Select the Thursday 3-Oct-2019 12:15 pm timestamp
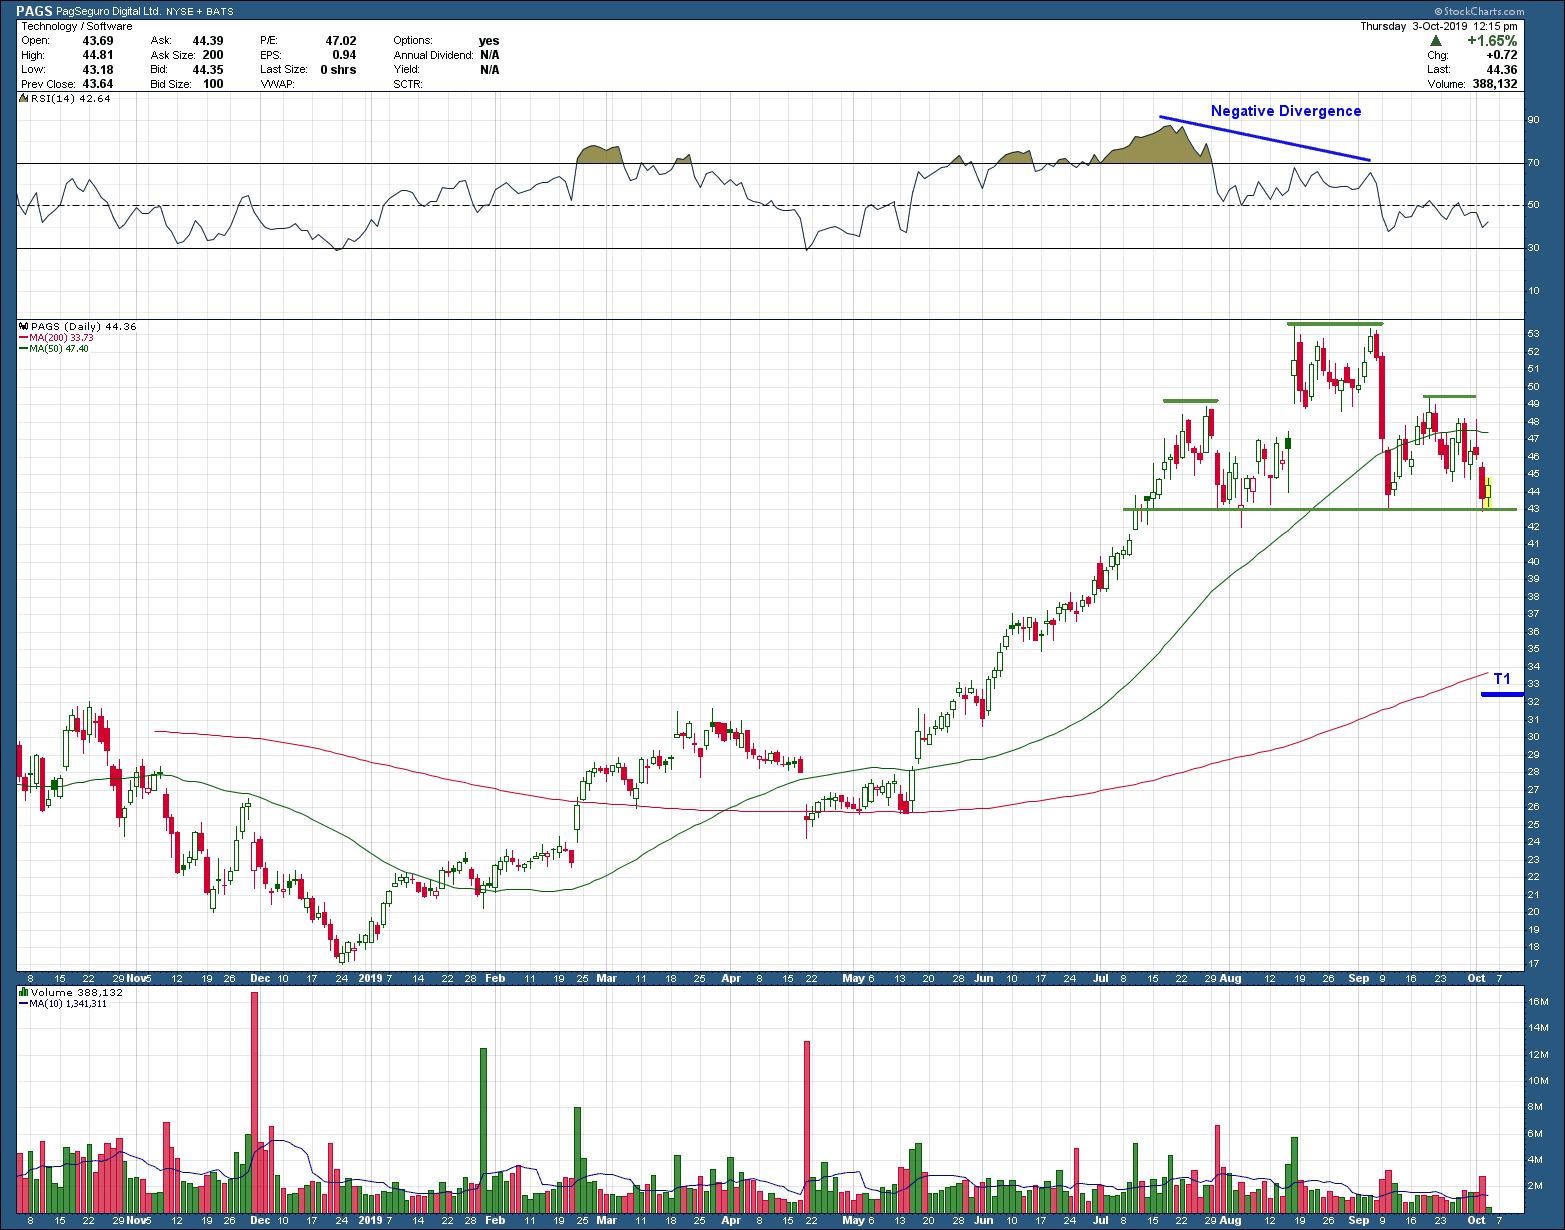The image size is (1565, 1230). (x=1438, y=26)
